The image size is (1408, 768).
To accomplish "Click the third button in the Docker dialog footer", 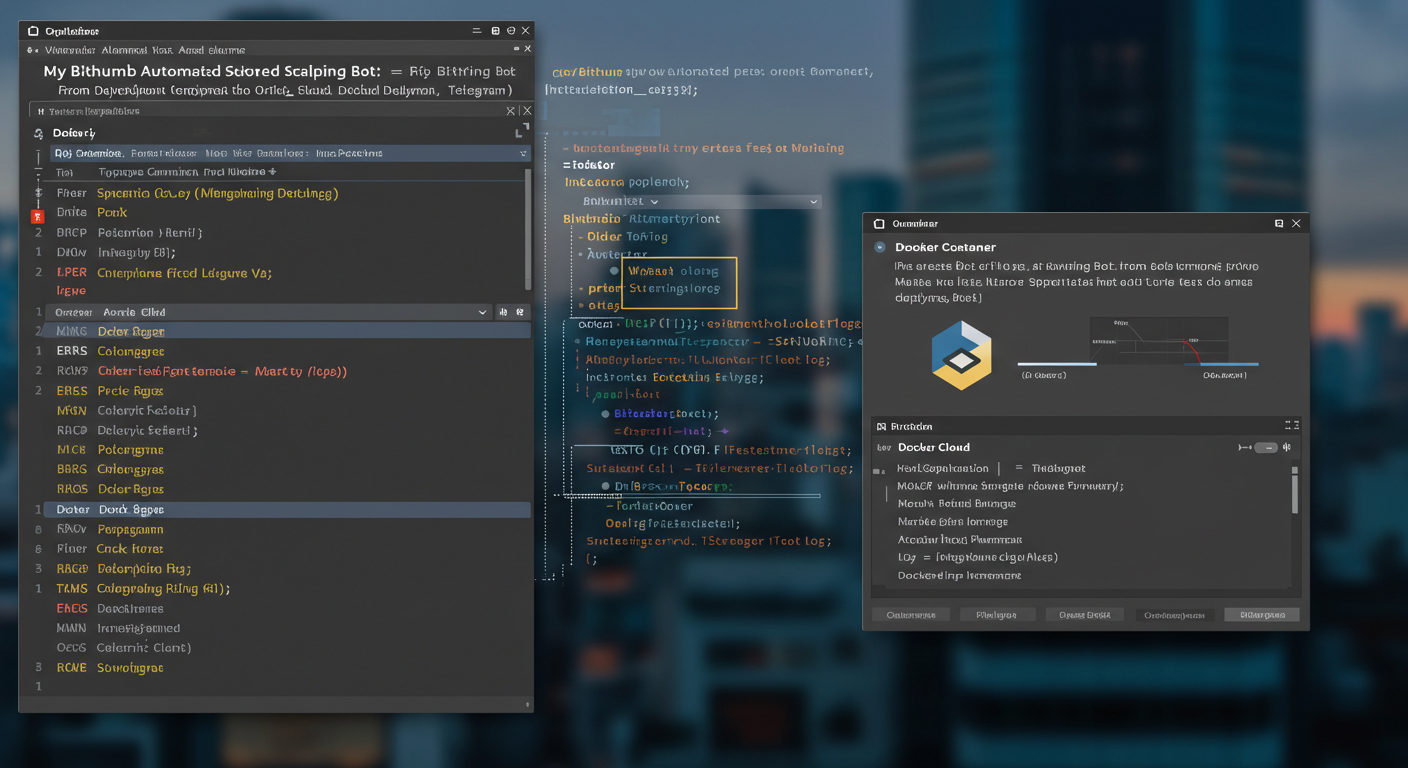I will [x=1085, y=615].
